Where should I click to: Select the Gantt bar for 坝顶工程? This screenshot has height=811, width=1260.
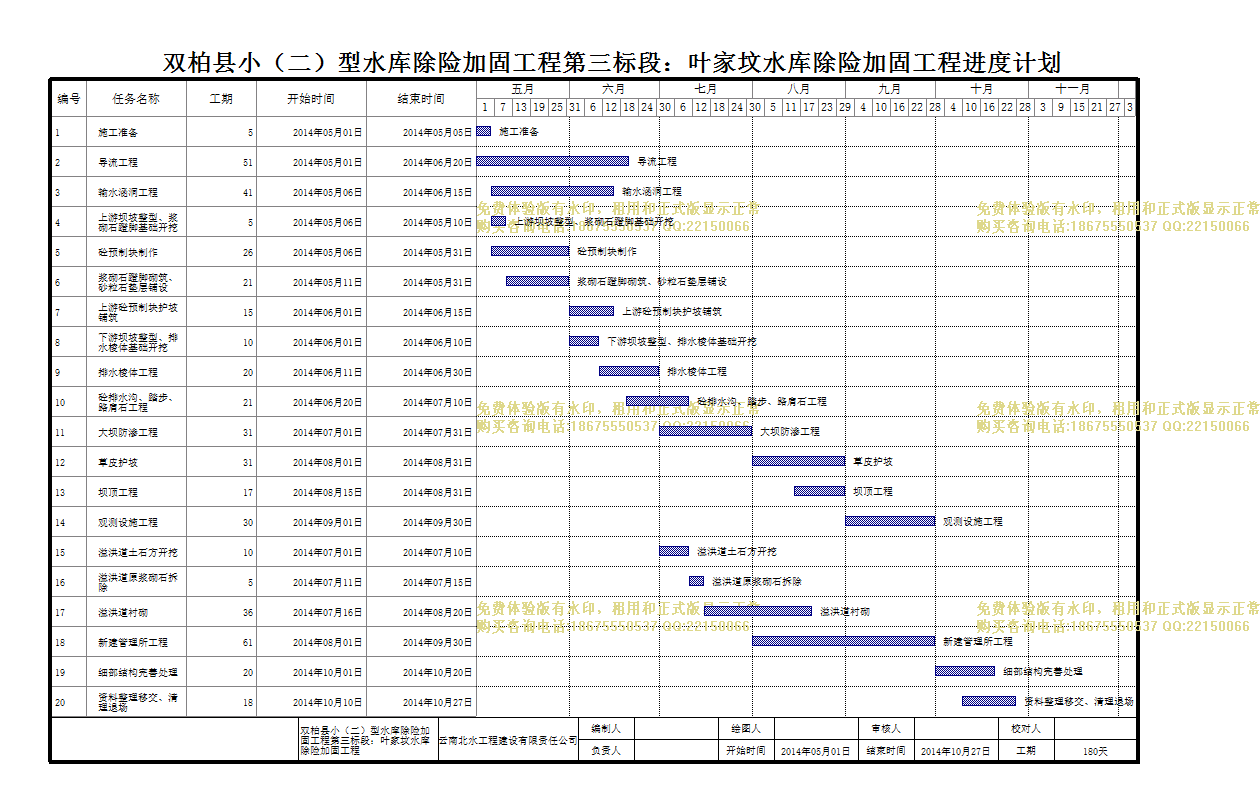click(819, 491)
